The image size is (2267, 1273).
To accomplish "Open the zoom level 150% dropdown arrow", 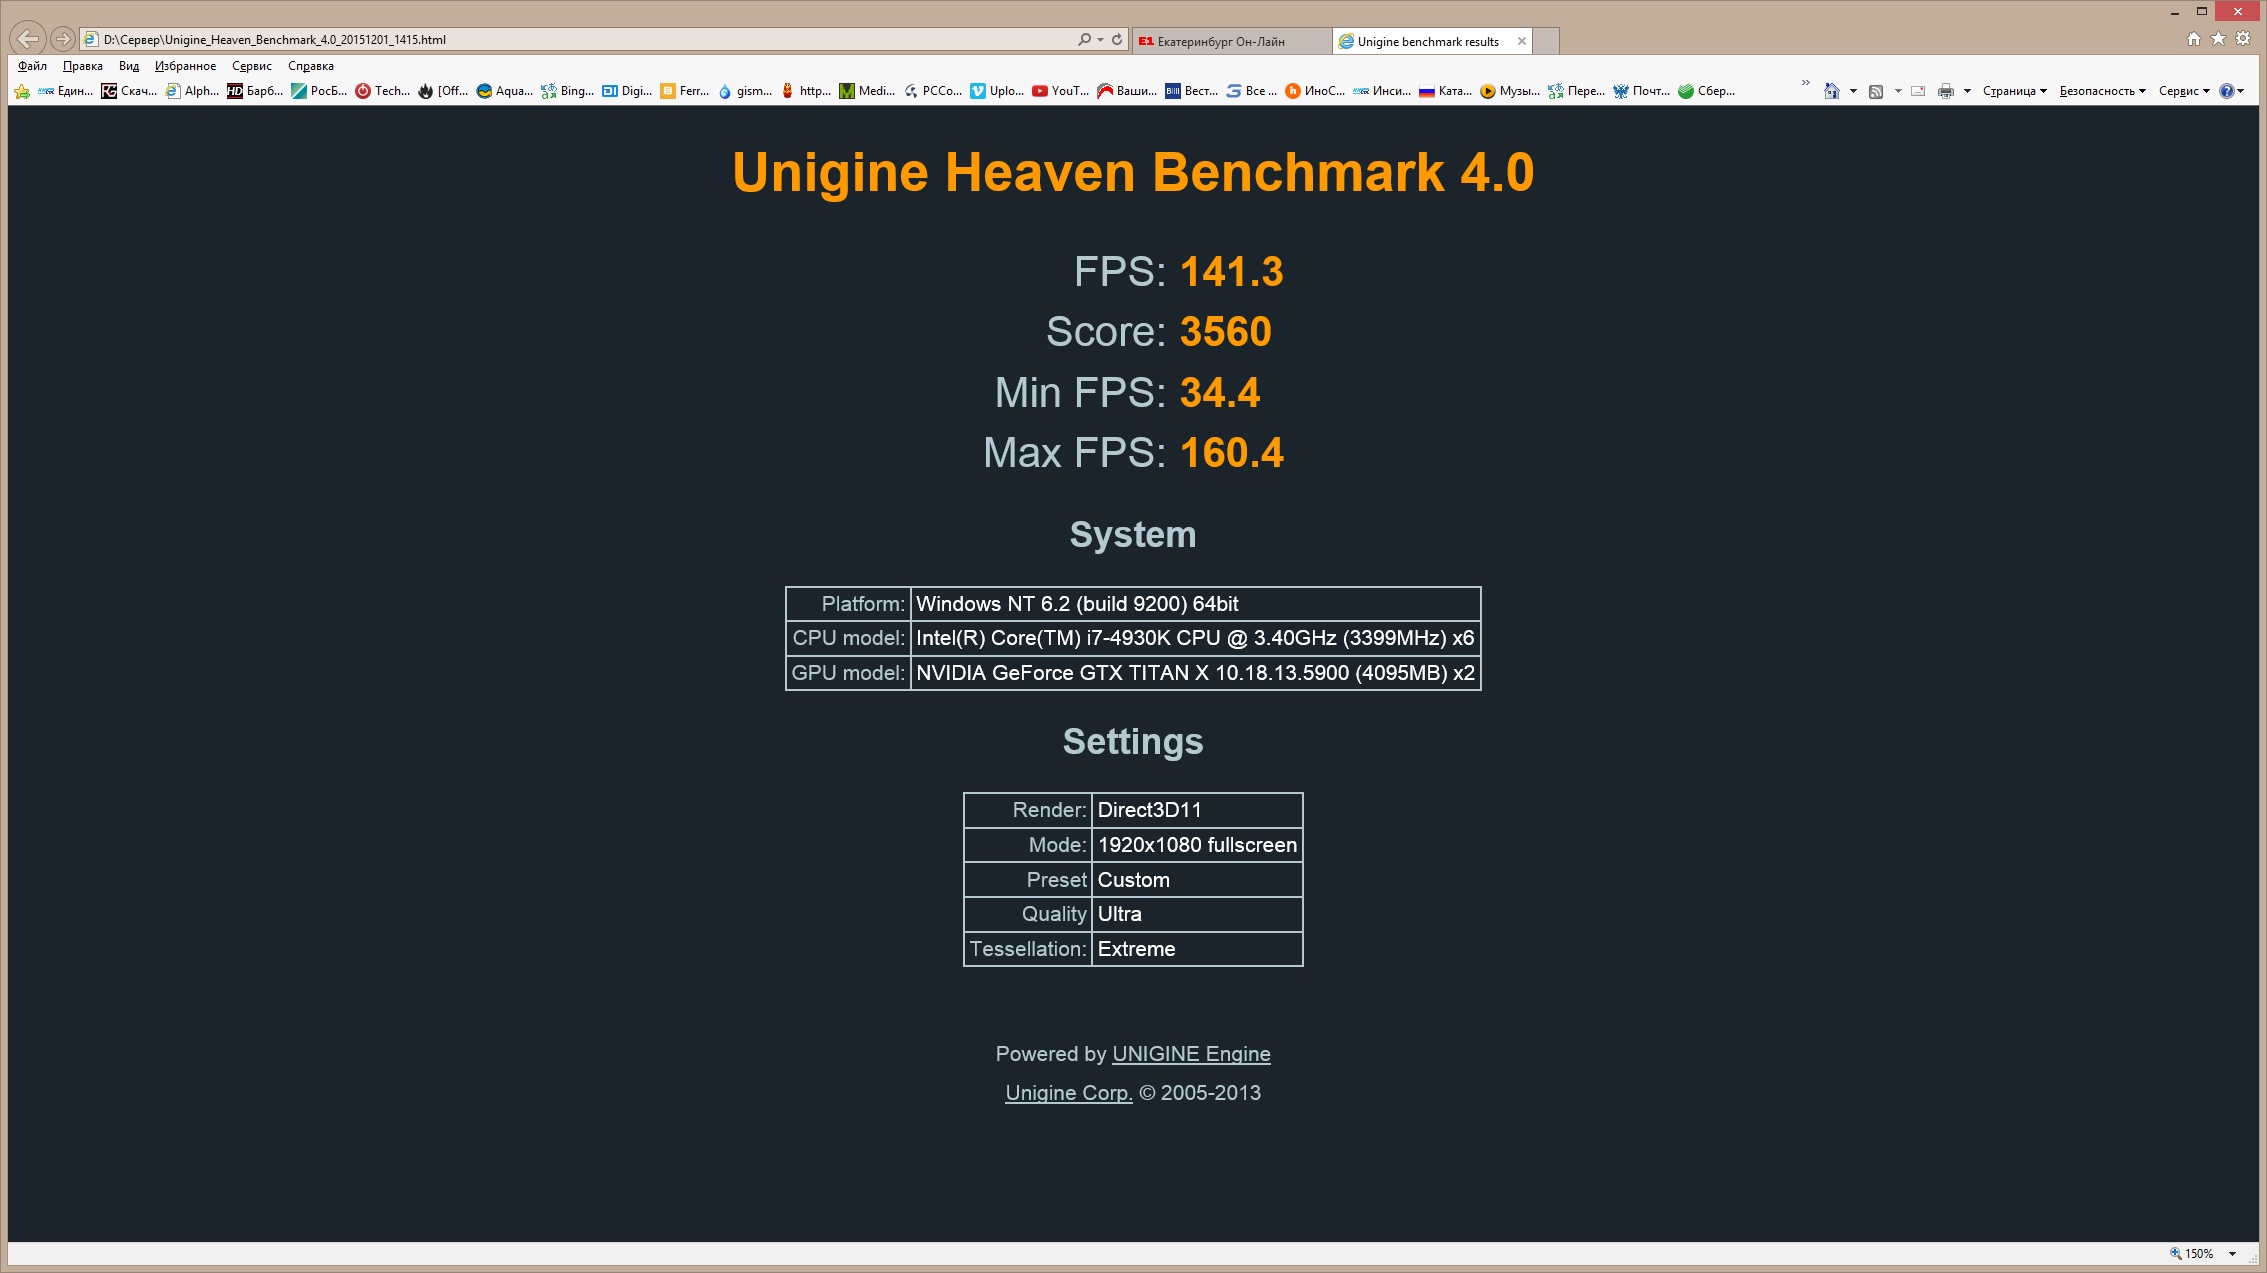I will pyautogui.click(x=2232, y=1253).
